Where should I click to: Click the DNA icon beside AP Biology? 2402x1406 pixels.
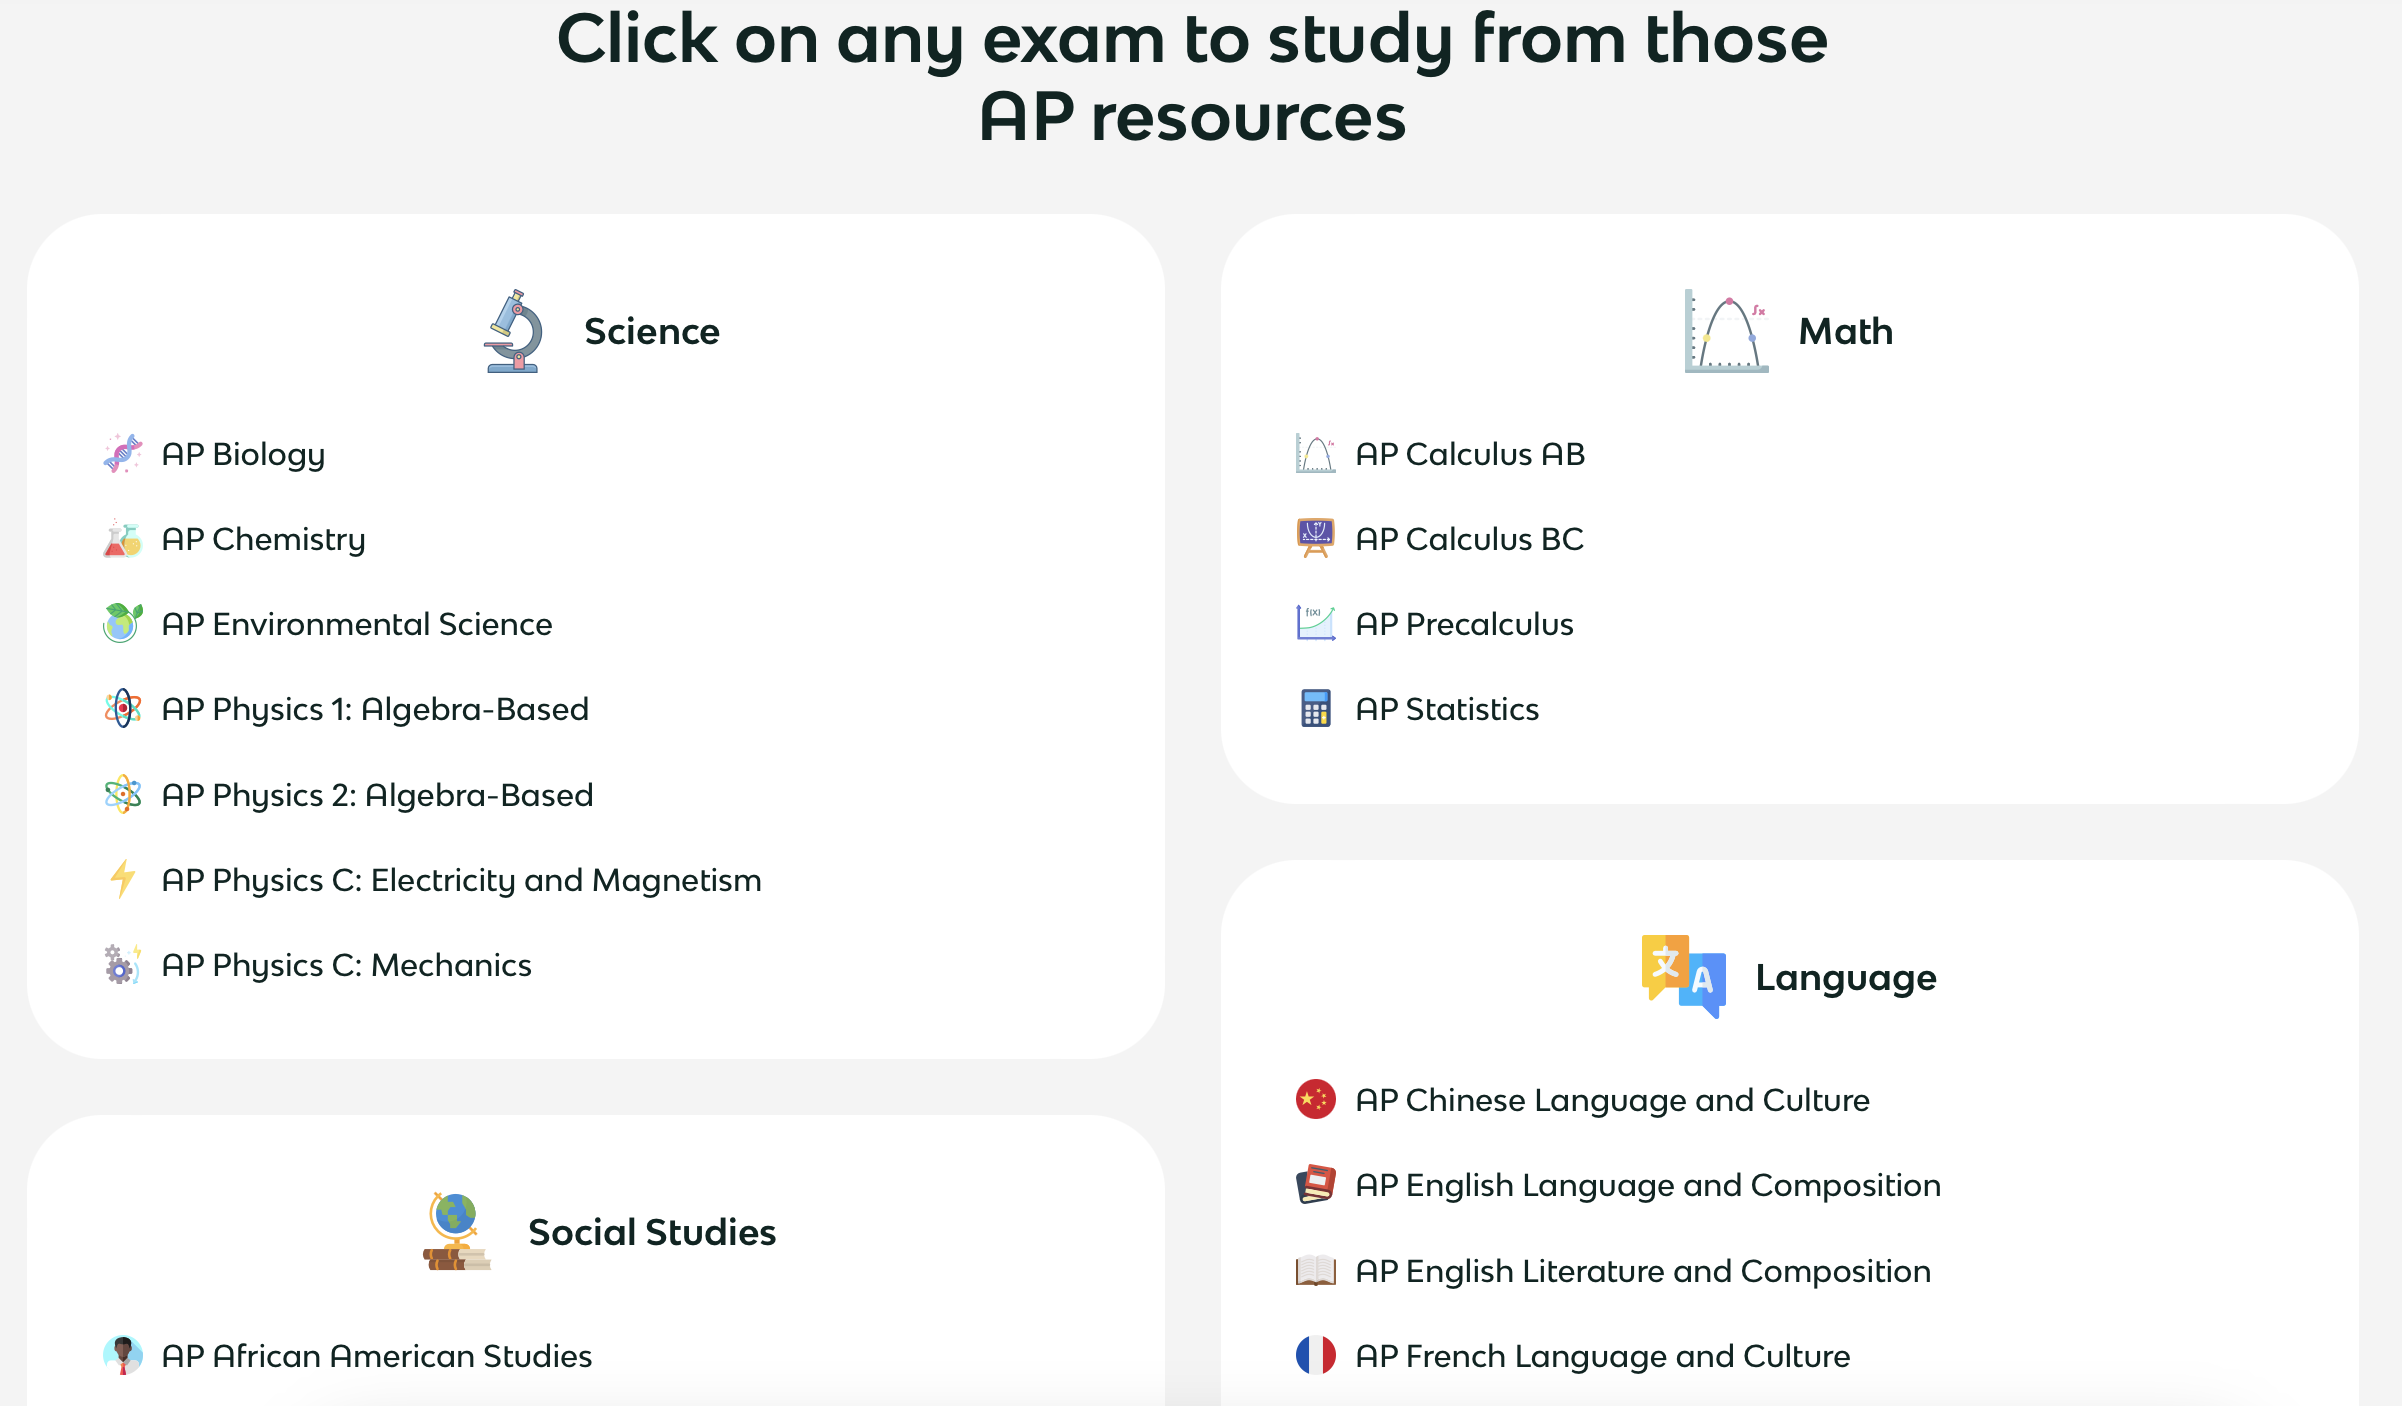click(122, 454)
